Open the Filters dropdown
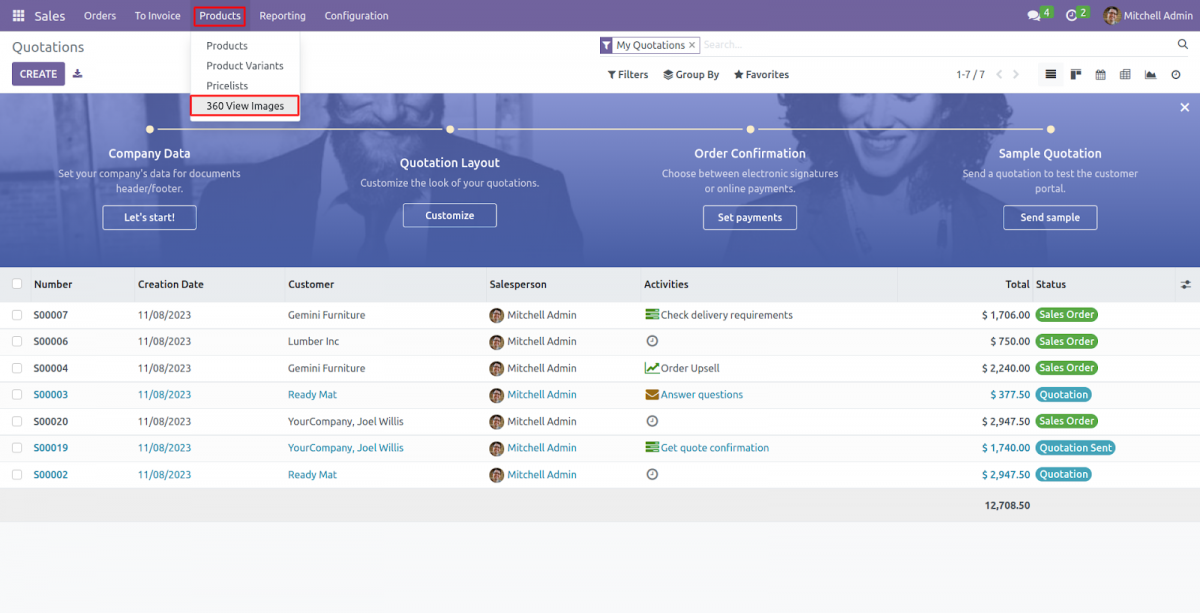This screenshot has height=613, width=1200. [627, 74]
